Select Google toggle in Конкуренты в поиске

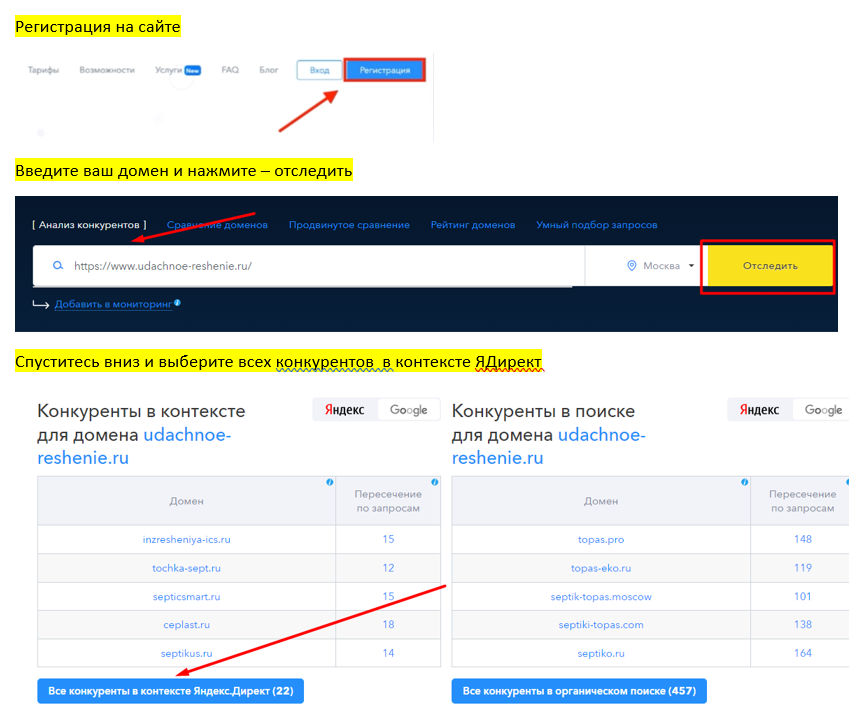pyautogui.click(x=823, y=410)
